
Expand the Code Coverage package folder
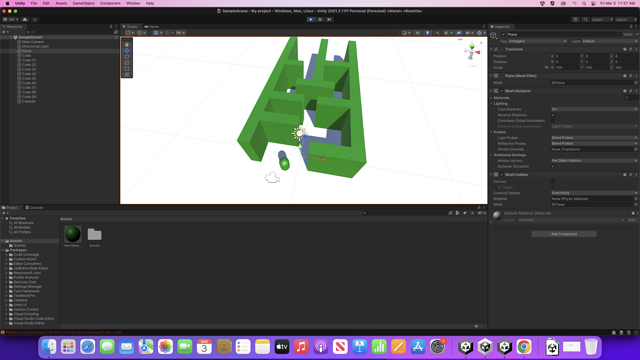pos(6,255)
